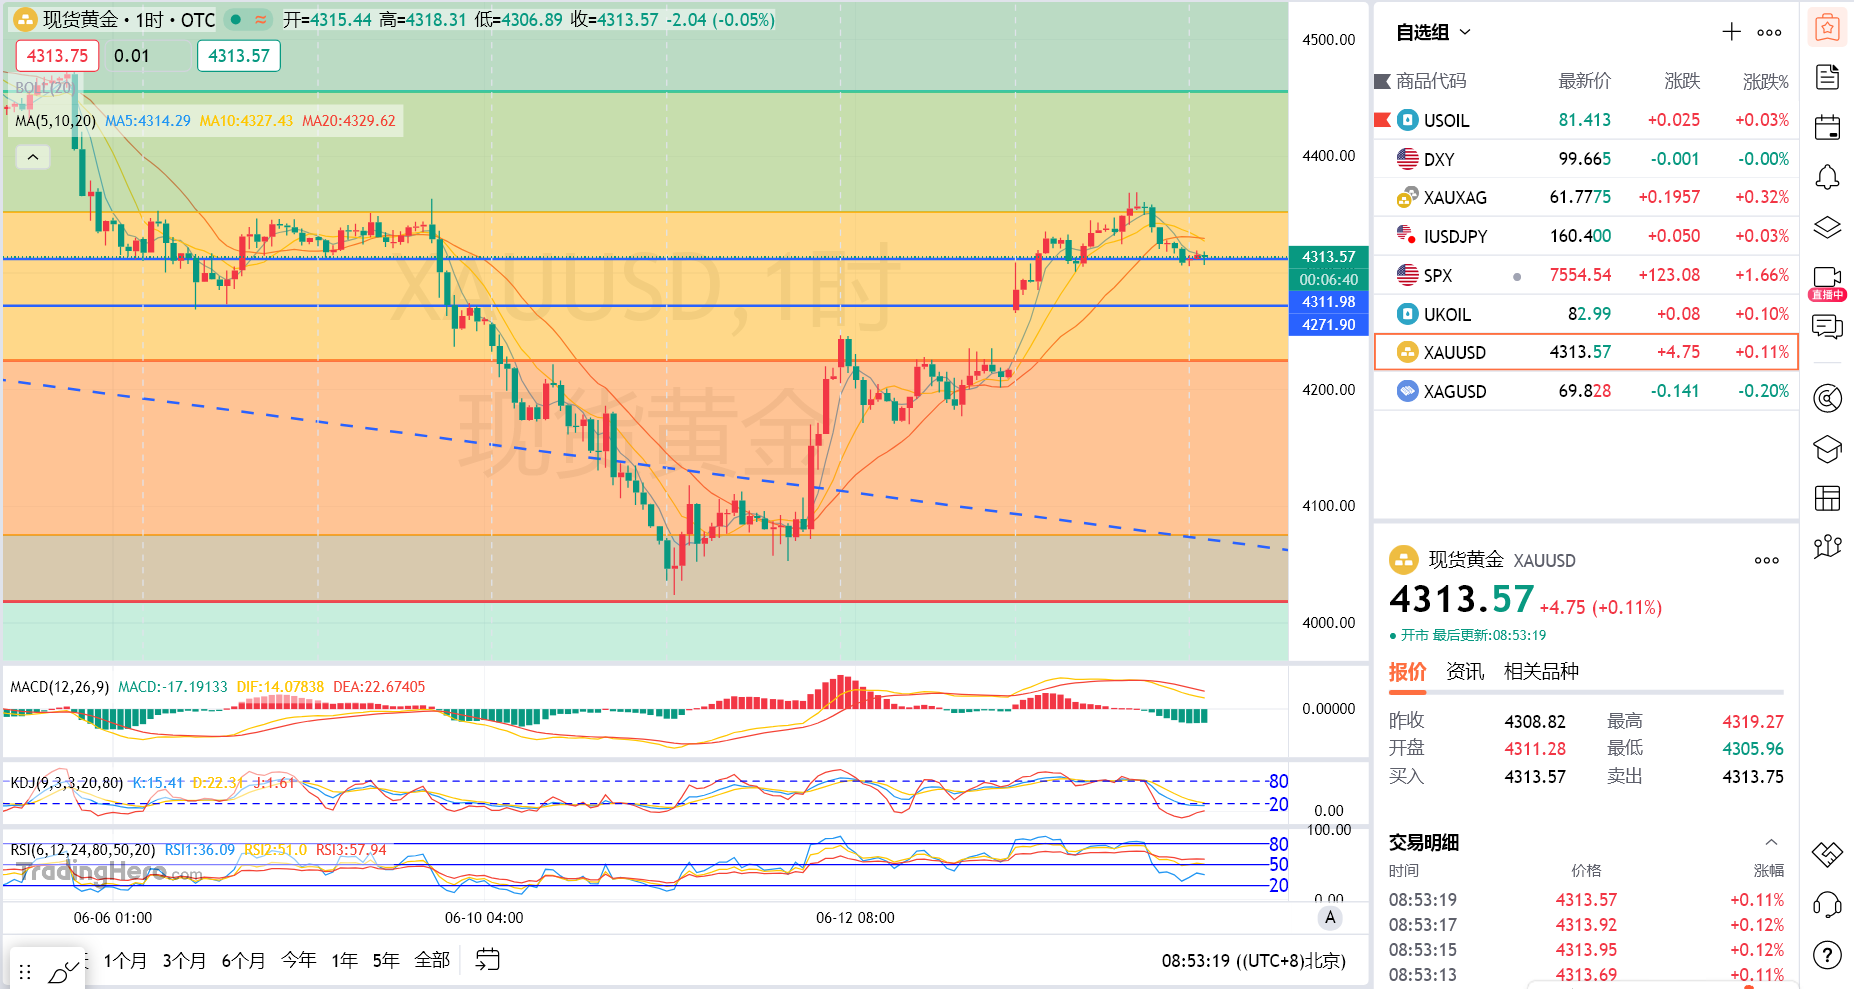This screenshot has height=989, width=1854.
Task: Open the go-to-date calendar icon
Action: [487, 960]
